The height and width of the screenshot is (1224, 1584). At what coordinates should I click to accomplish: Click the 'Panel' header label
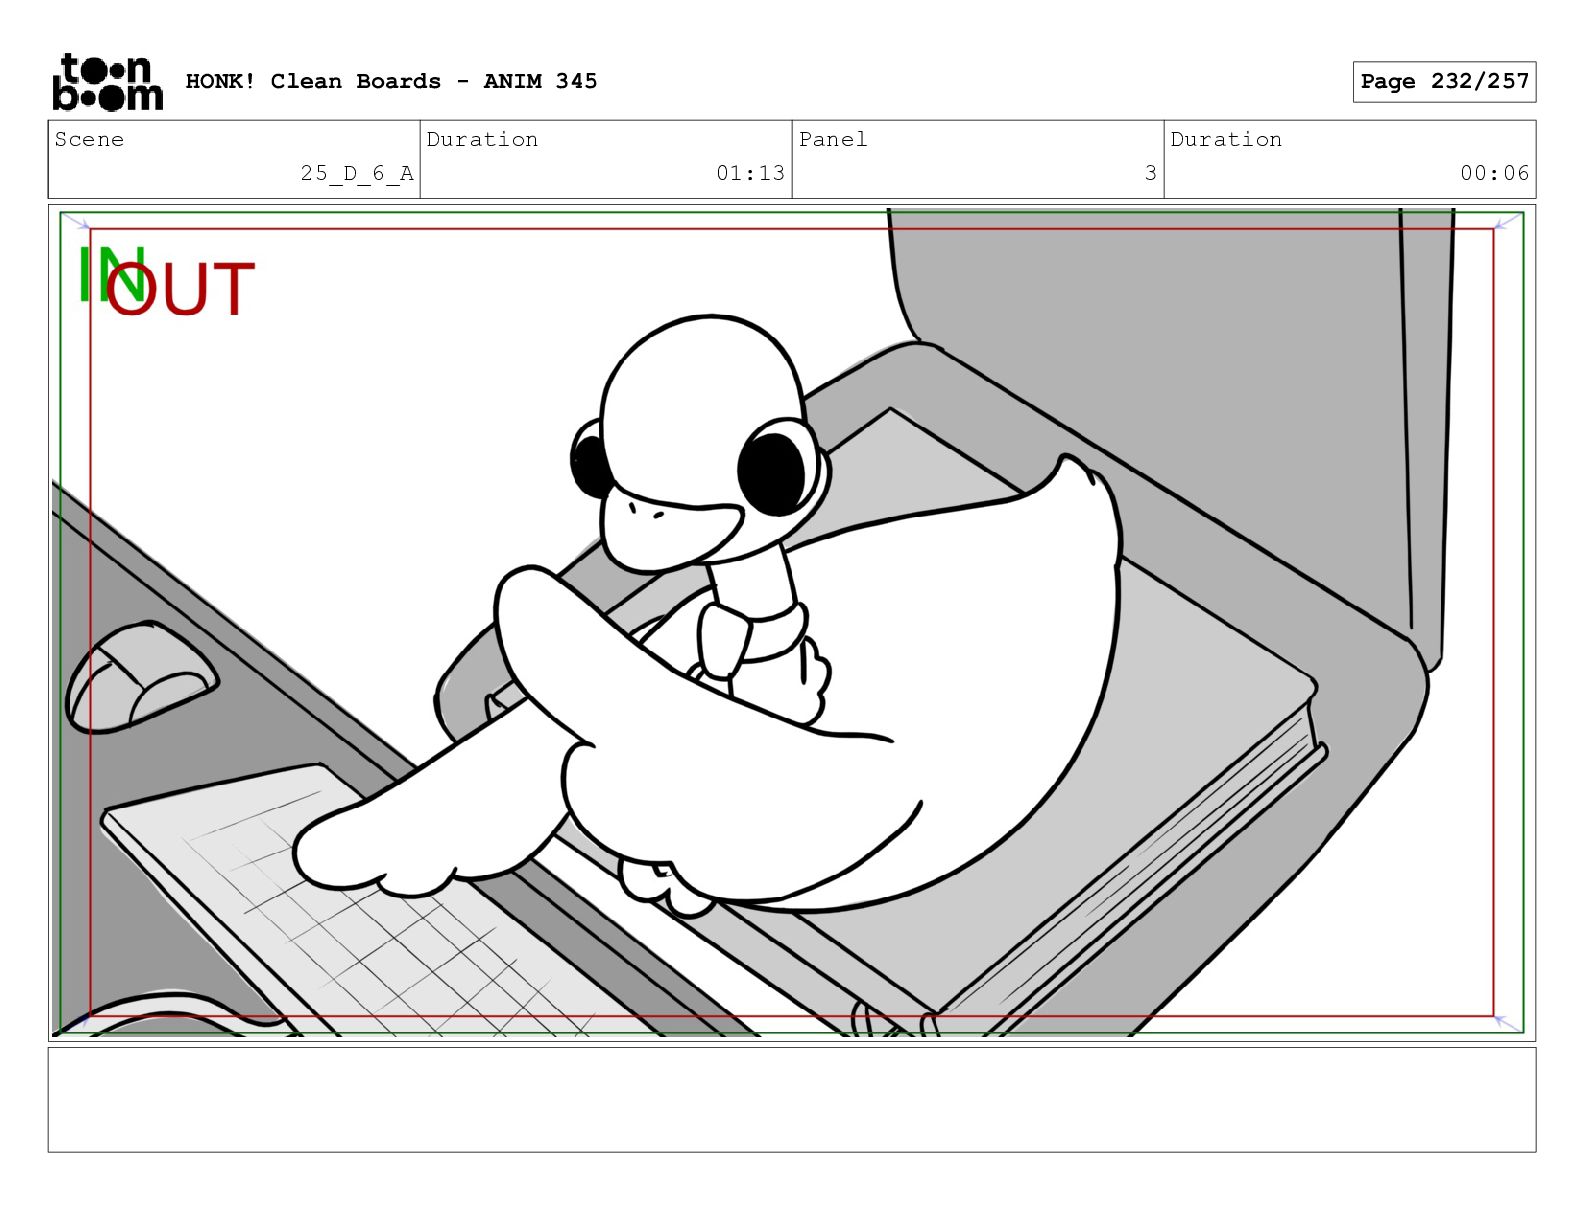pos(833,139)
